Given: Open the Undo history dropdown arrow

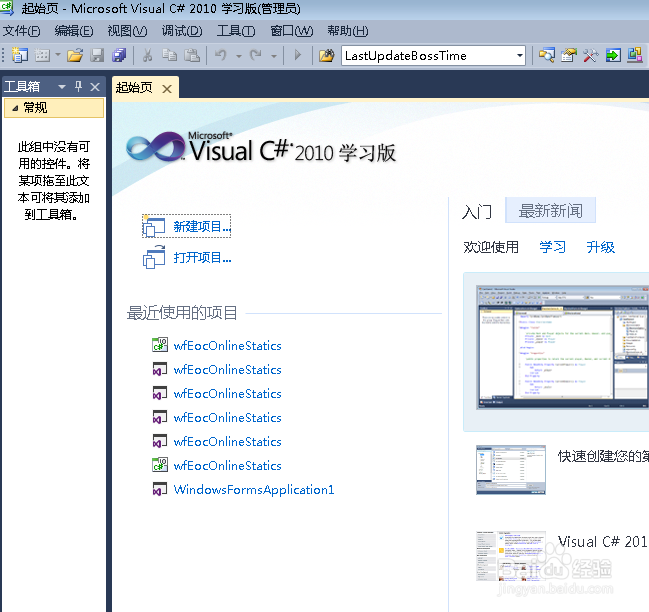Looking at the screenshot, I should [x=239, y=55].
